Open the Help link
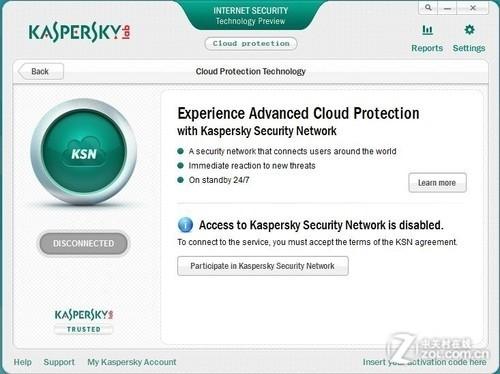Screen dimensions: 500x374 pos(23,362)
